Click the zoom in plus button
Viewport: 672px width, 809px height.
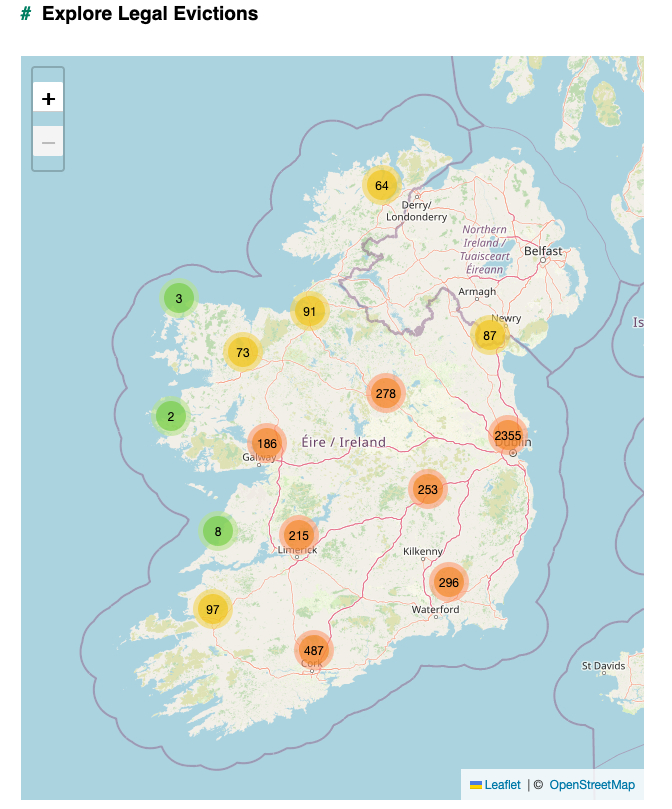(x=48, y=98)
